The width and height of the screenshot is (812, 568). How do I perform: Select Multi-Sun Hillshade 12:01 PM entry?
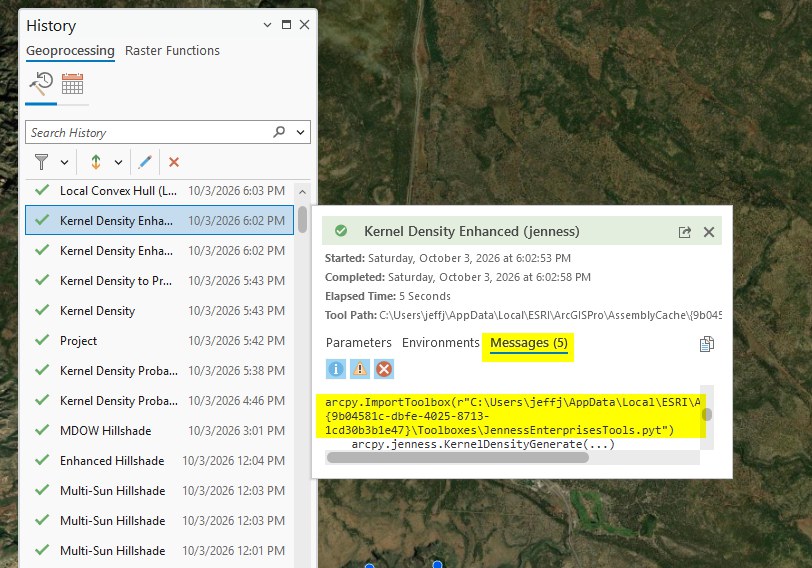(x=160, y=551)
